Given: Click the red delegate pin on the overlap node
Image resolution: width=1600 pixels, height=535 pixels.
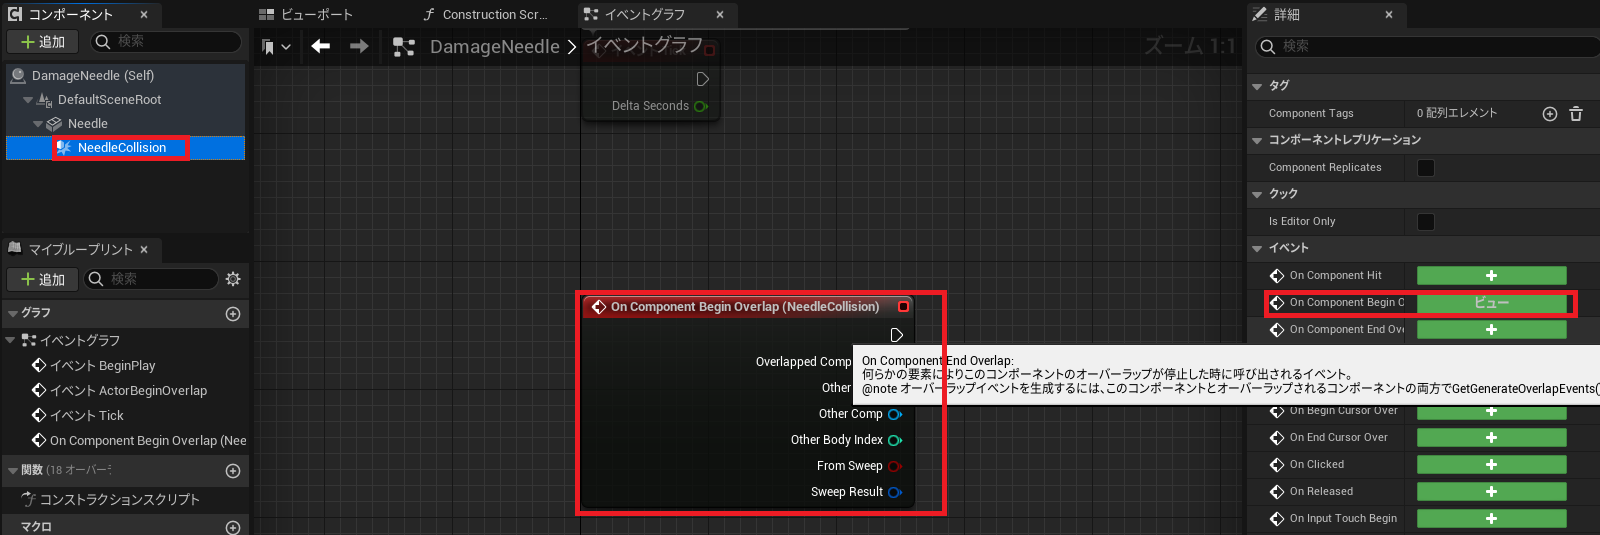Looking at the screenshot, I should click(904, 307).
